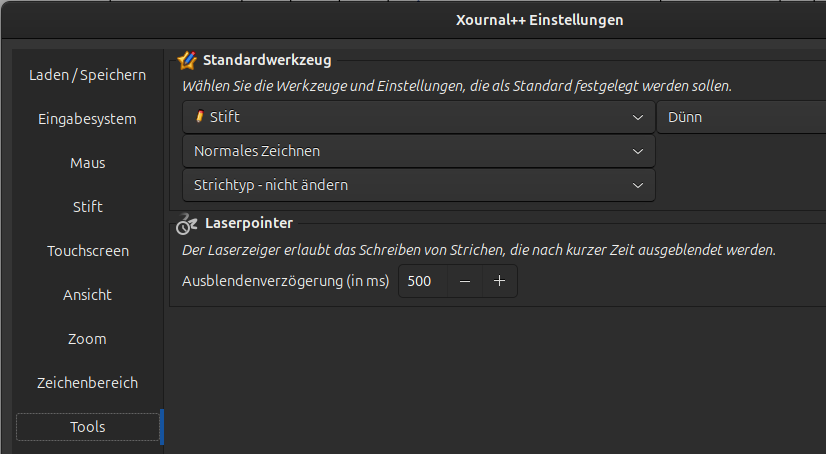
Task: Select the Maus tab in the sidebar
Action: coord(87,163)
